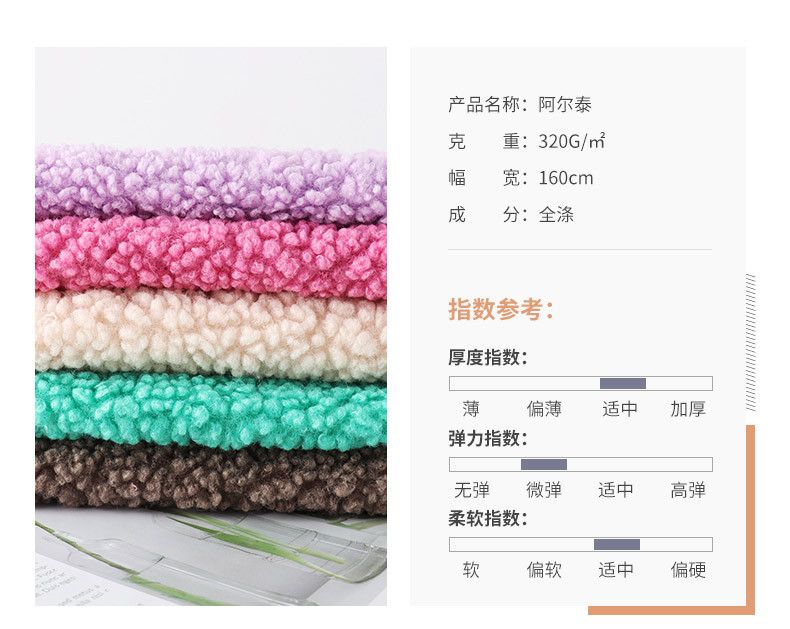This screenshot has width=790, height=629.
Task: Select the teal green fleece layer
Action: coord(211,409)
